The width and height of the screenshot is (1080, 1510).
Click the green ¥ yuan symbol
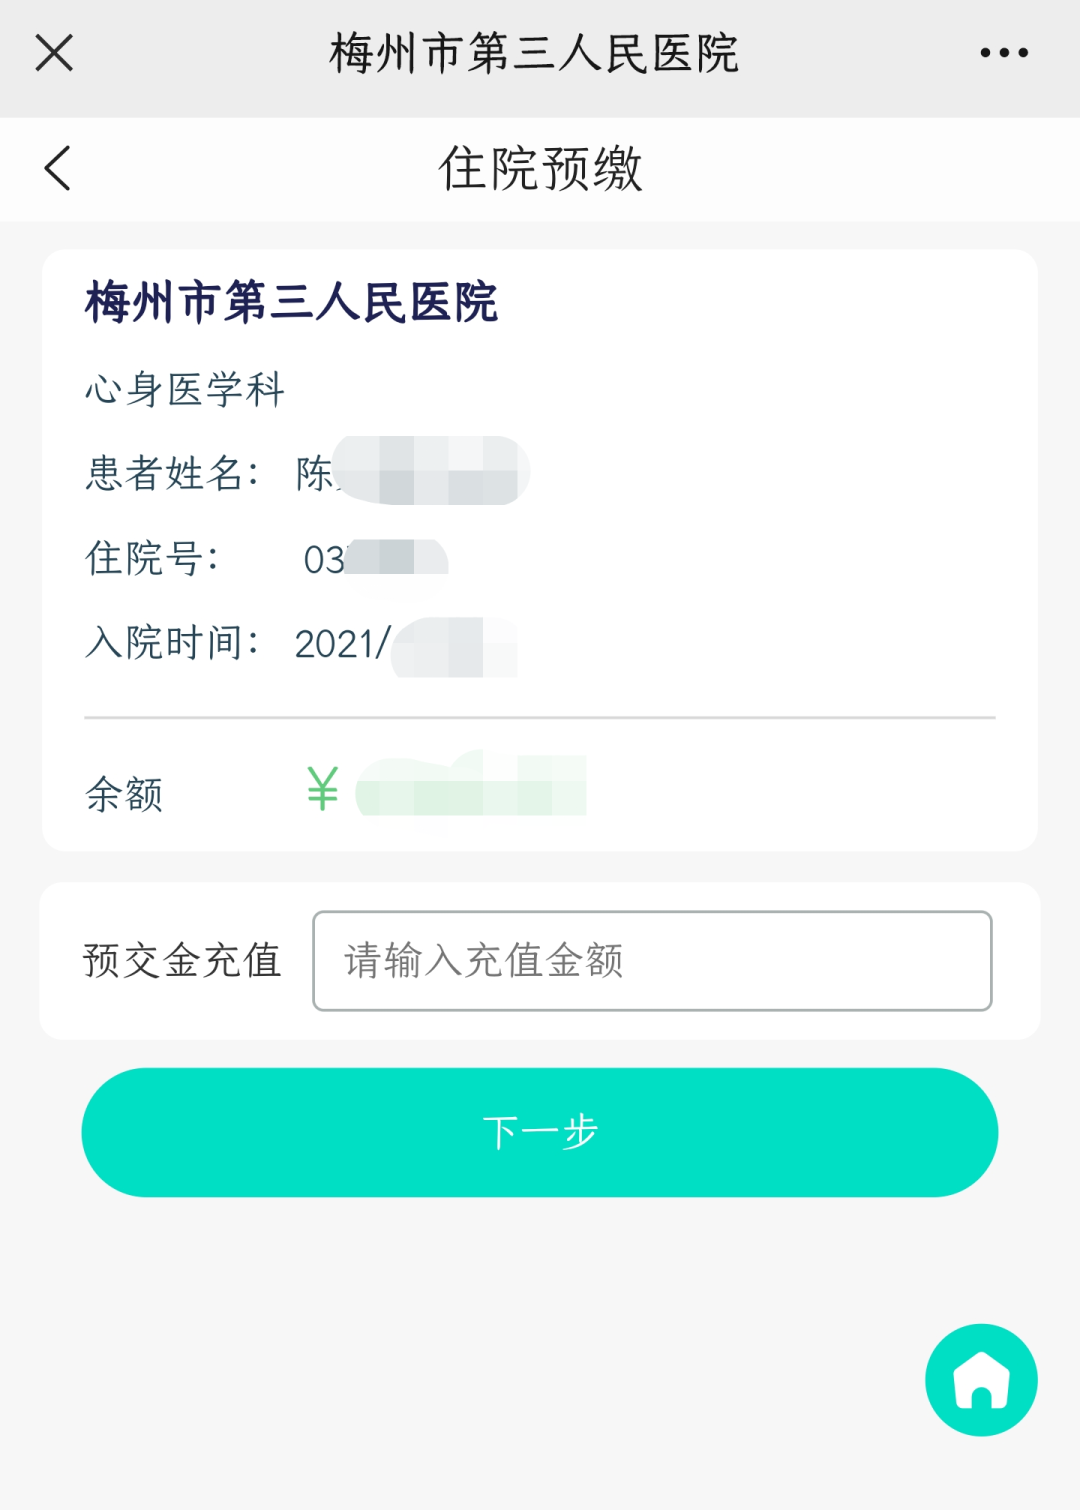coord(322,789)
